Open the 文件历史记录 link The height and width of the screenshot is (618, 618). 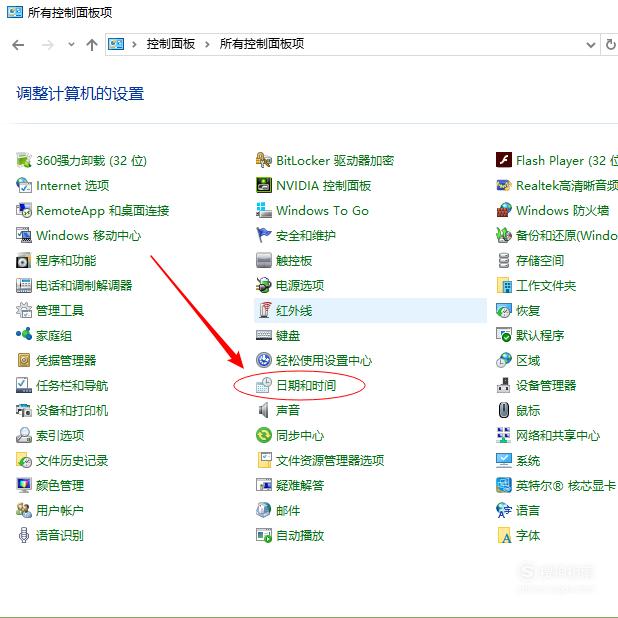coord(72,460)
